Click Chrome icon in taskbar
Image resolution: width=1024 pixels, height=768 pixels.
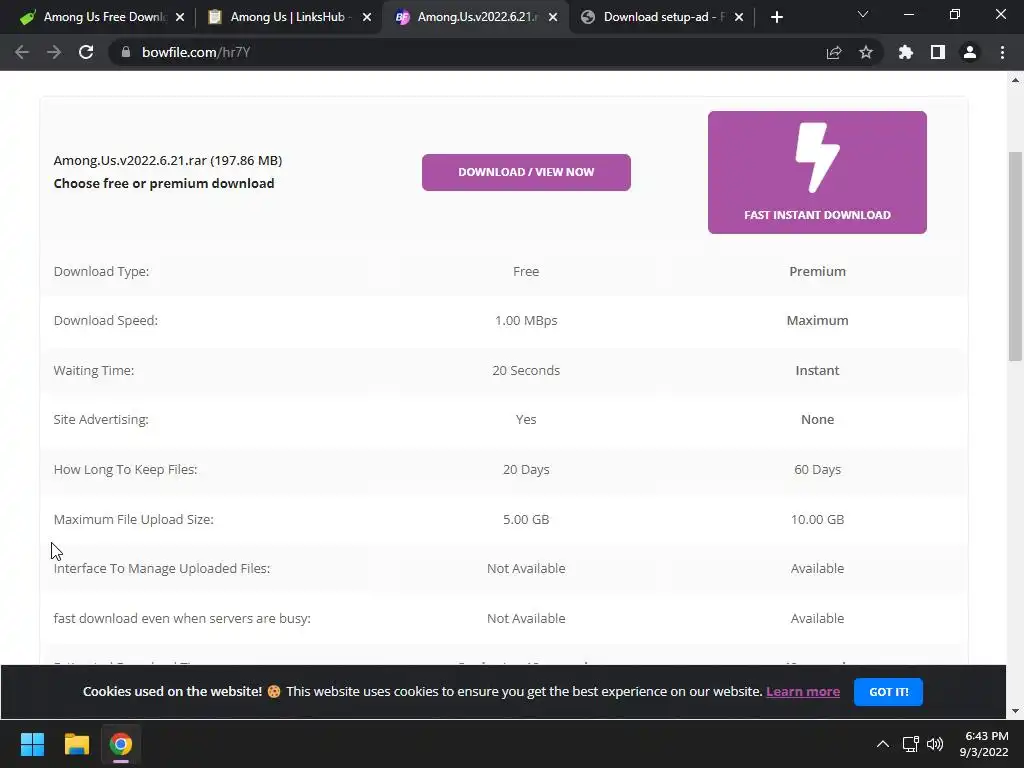[120, 744]
